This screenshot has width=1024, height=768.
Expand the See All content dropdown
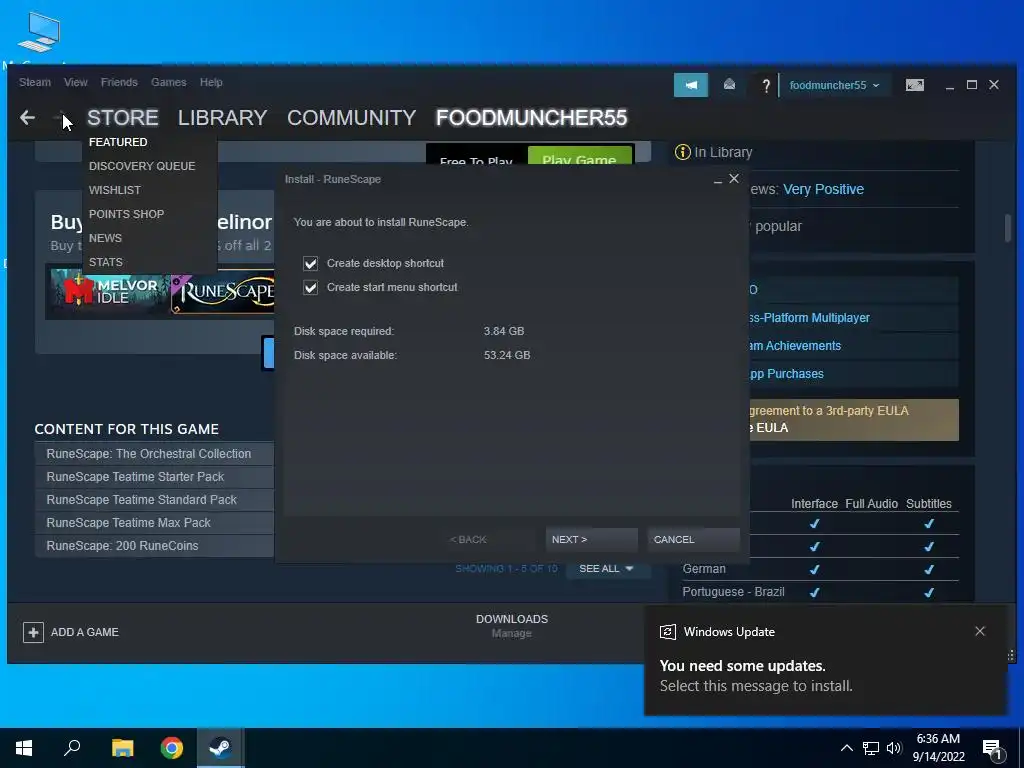coord(606,569)
